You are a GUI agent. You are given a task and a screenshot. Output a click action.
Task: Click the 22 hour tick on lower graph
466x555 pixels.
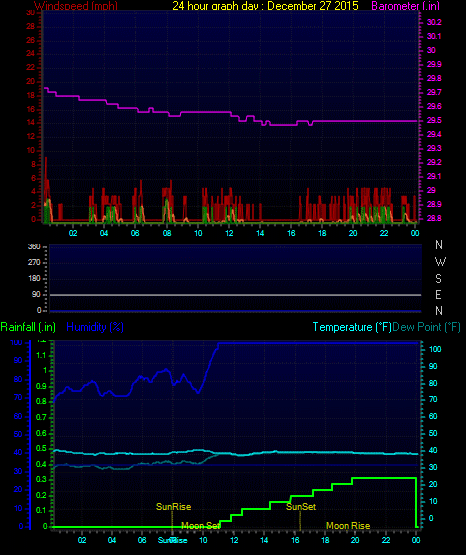(x=386, y=540)
